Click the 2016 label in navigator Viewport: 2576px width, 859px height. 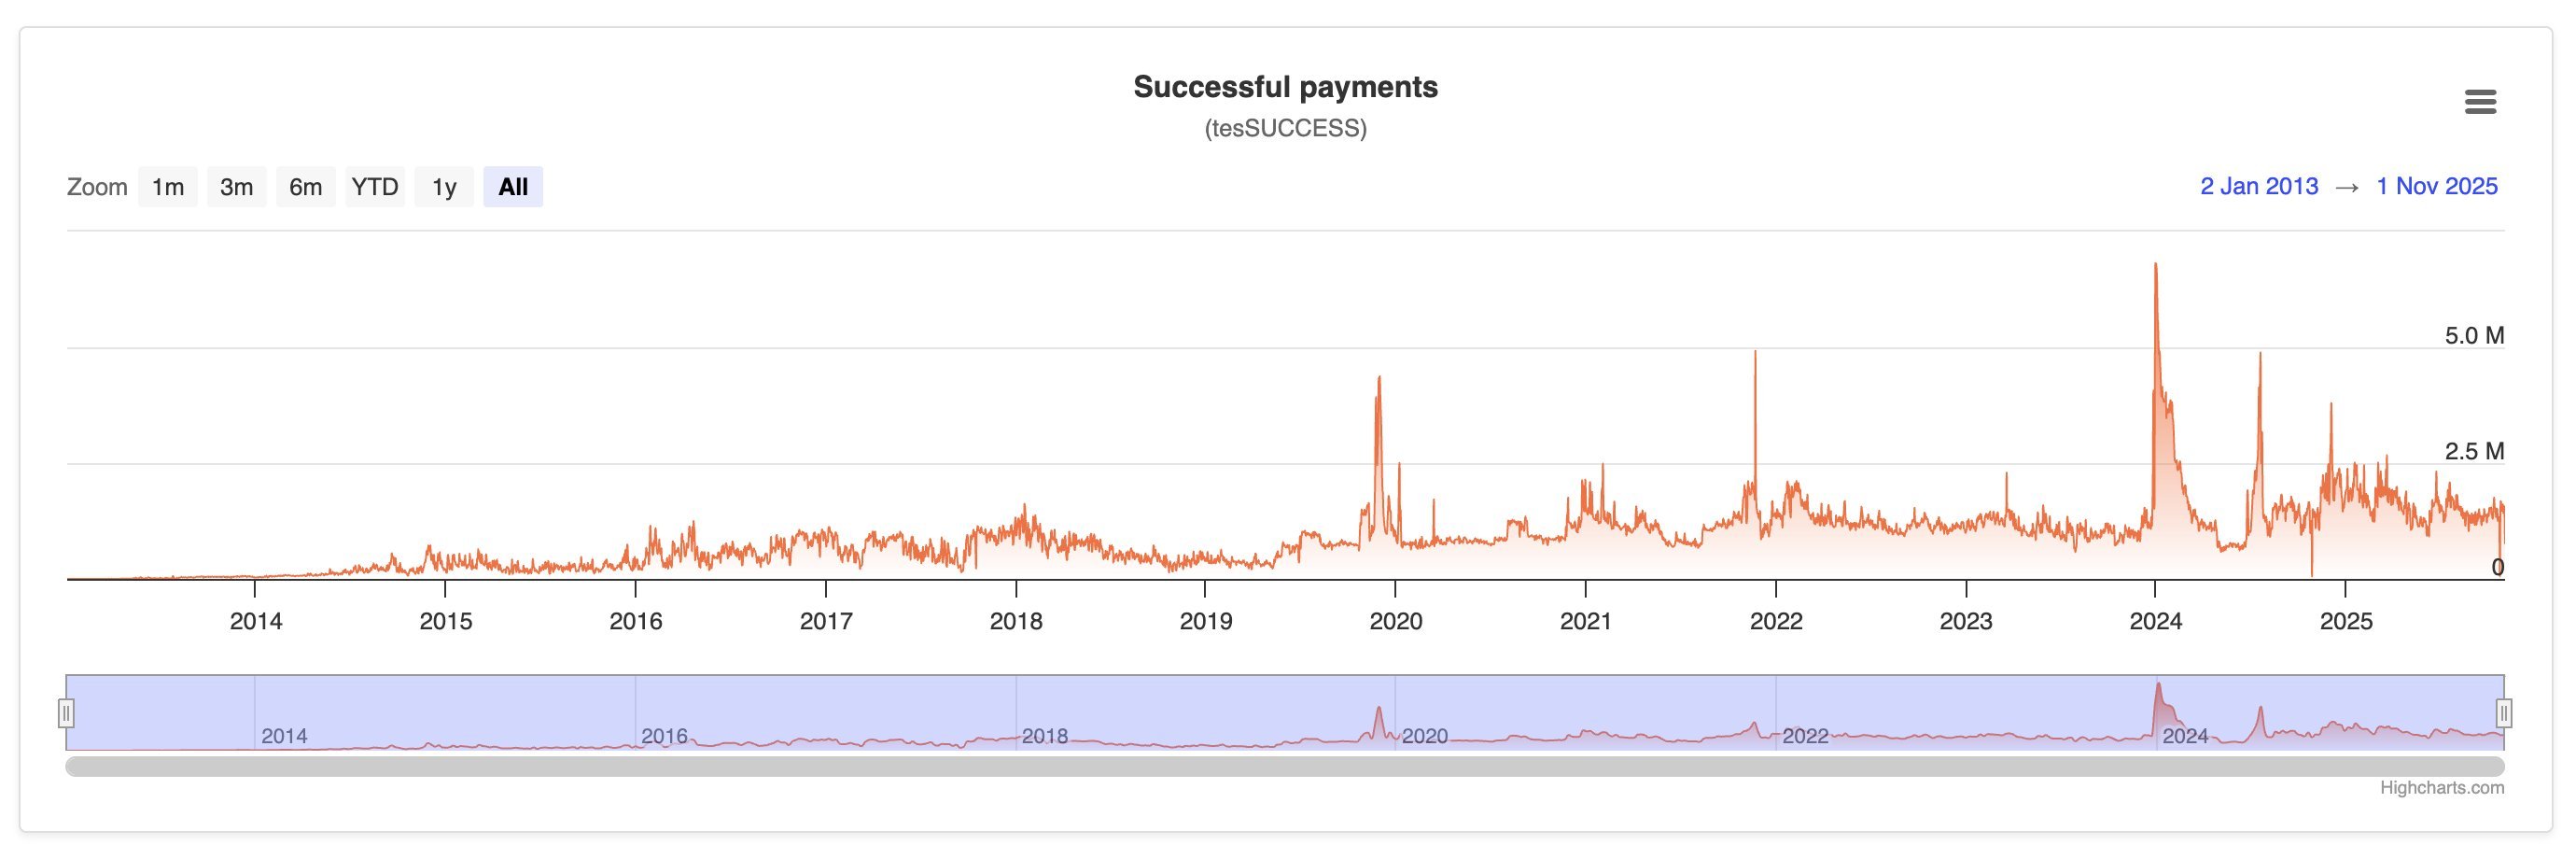click(664, 736)
